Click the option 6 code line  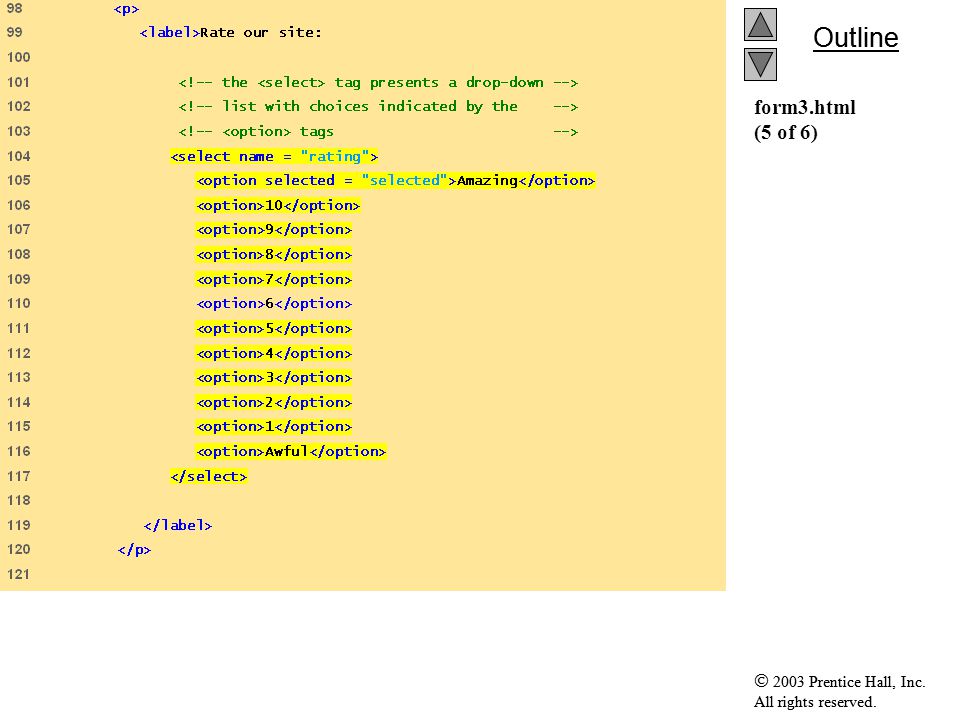pos(274,304)
